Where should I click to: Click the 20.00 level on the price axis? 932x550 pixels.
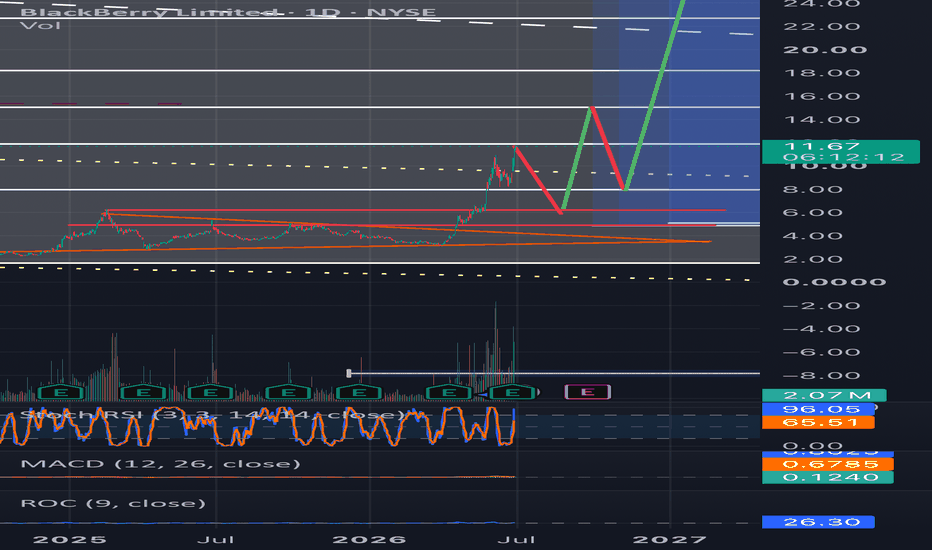(824, 50)
